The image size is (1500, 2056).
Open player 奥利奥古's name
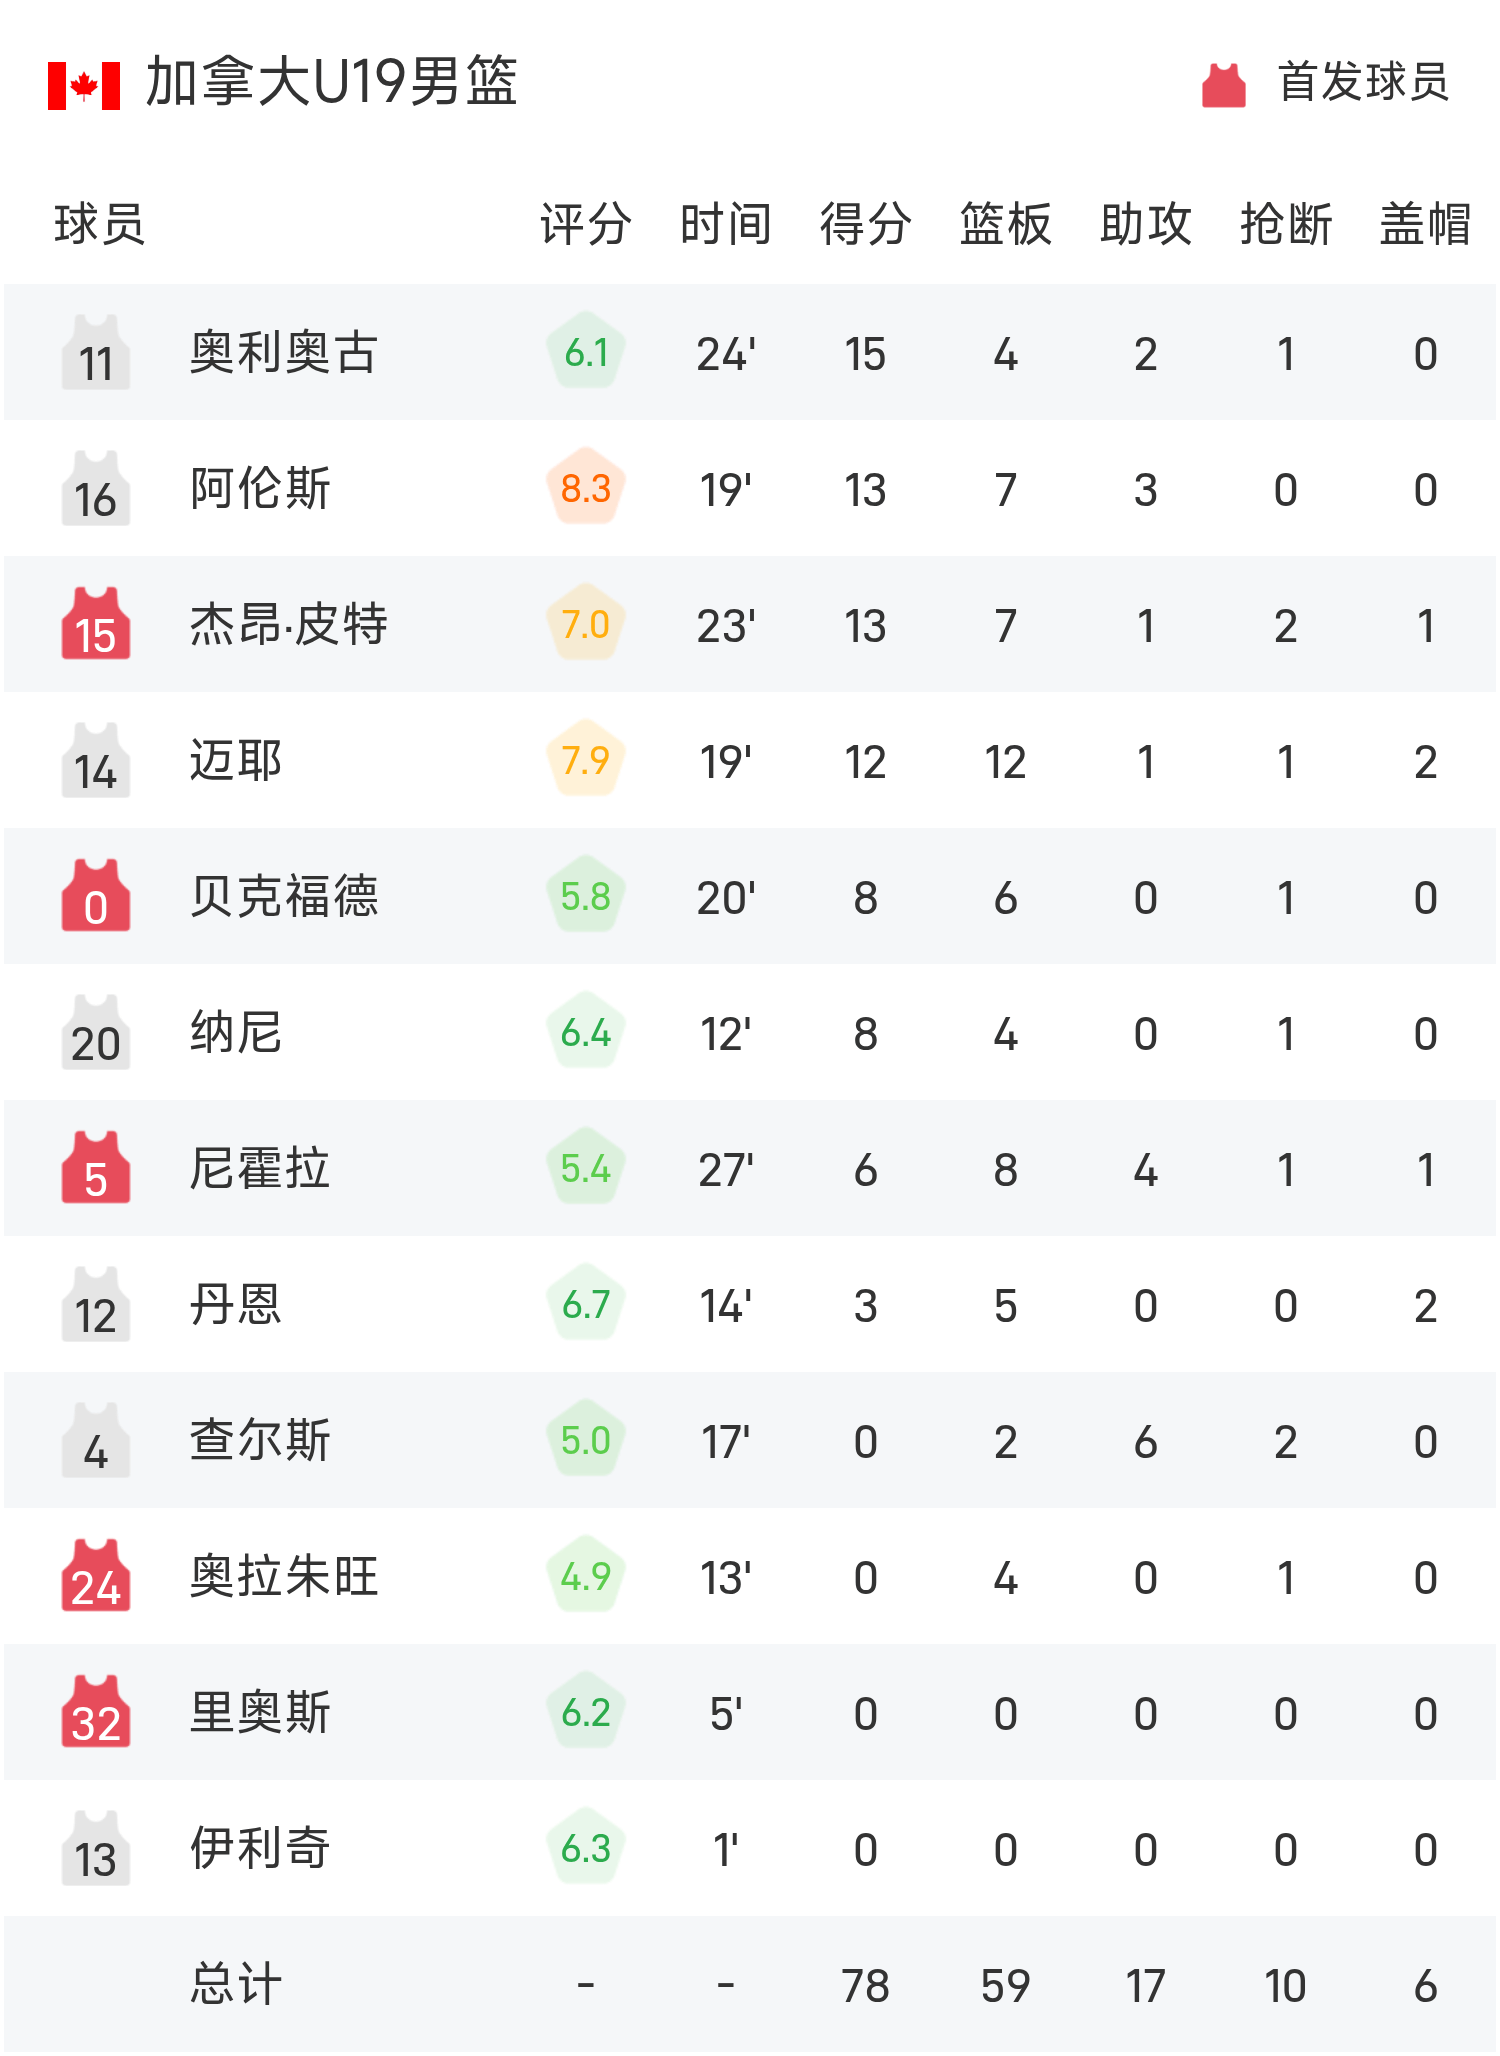[284, 353]
